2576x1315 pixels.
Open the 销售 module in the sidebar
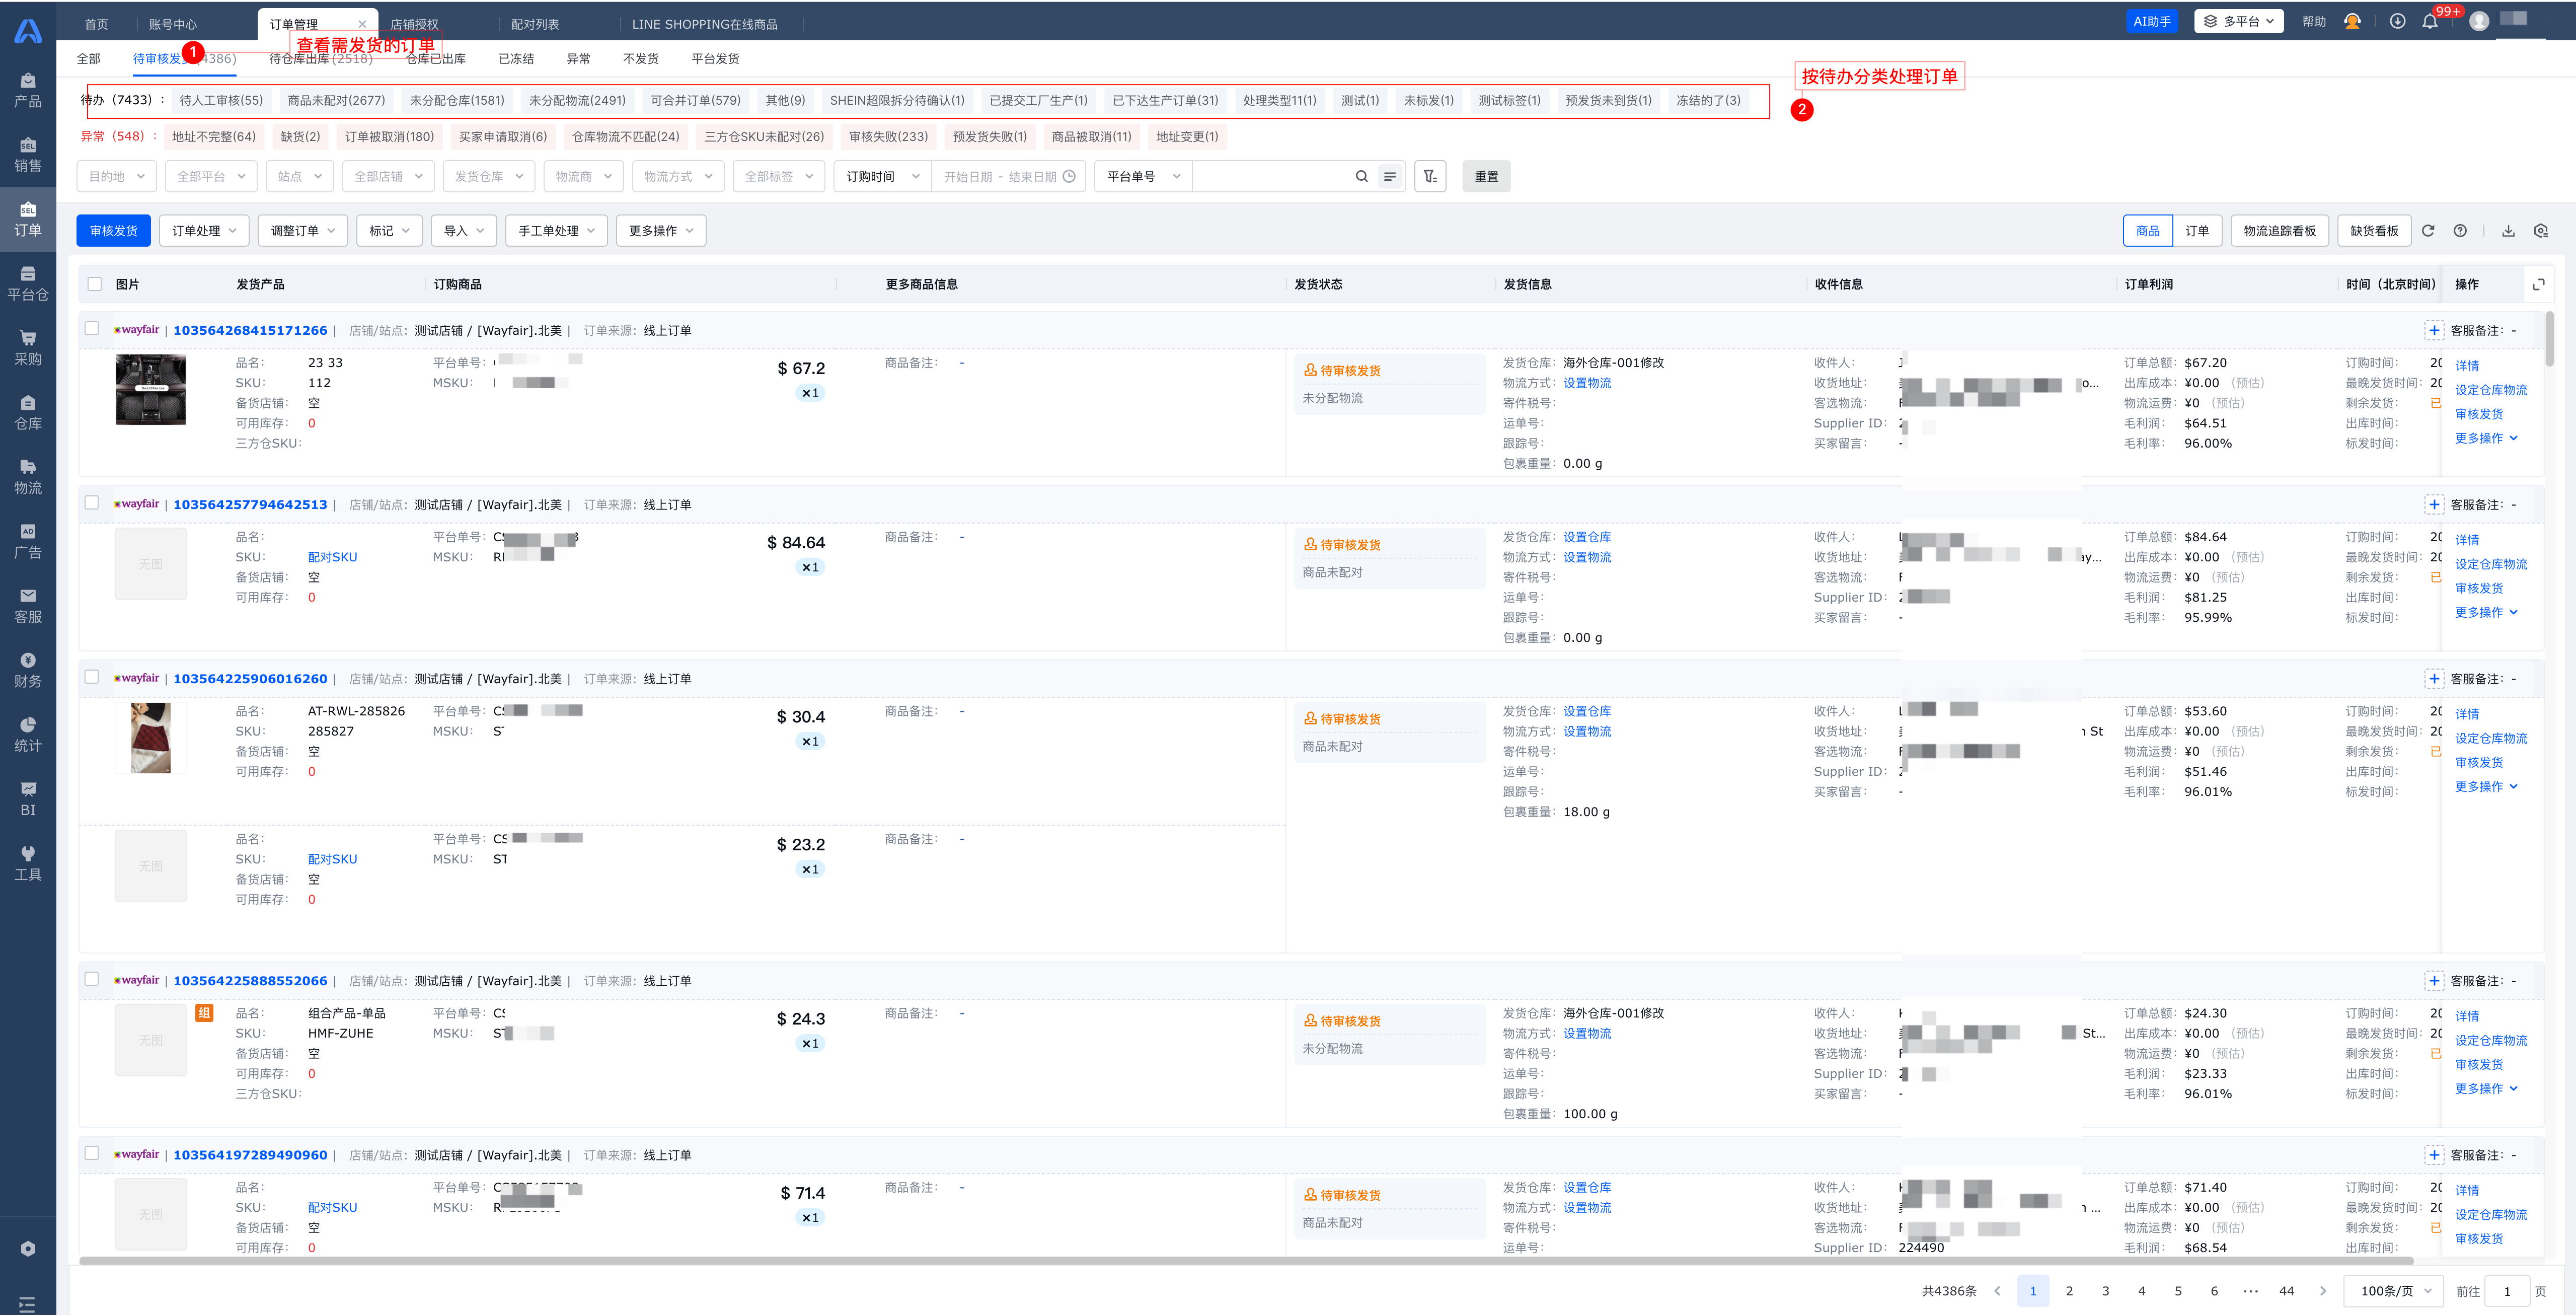click(x=28, y=155)
